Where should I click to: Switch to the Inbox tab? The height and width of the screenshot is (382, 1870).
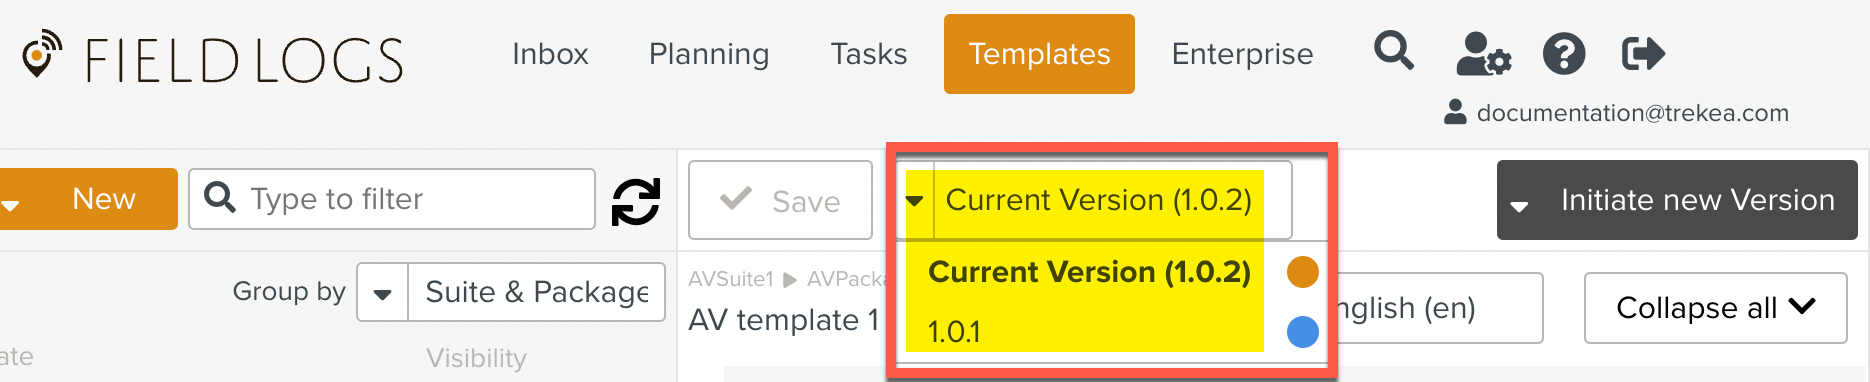pyautogui.click(x=550, y=54)
